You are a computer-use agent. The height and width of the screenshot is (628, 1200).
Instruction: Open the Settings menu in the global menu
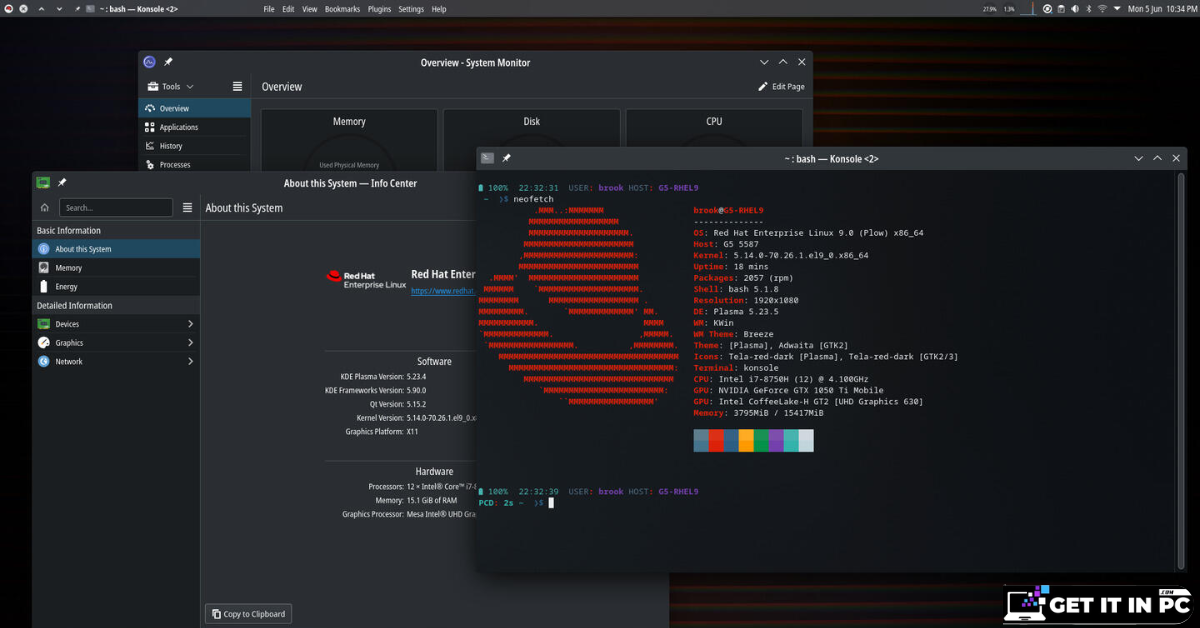click(411, 9)
